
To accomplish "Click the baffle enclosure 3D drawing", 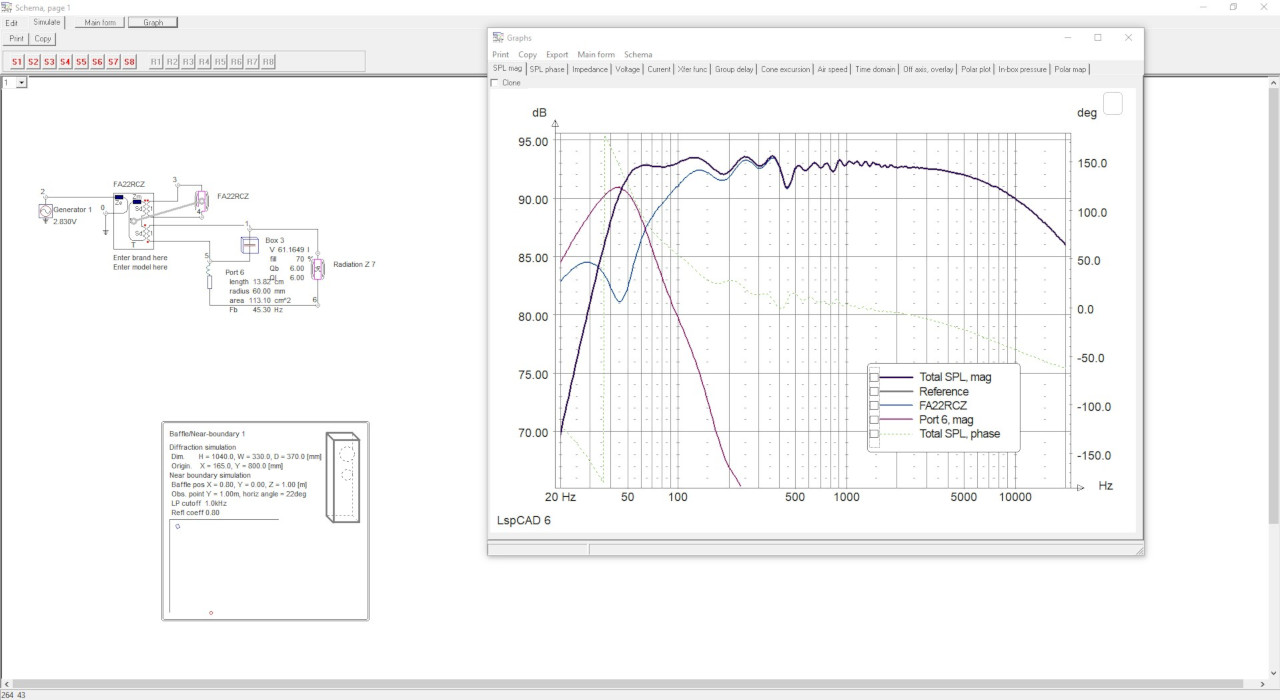I will [x=345, y=477].
